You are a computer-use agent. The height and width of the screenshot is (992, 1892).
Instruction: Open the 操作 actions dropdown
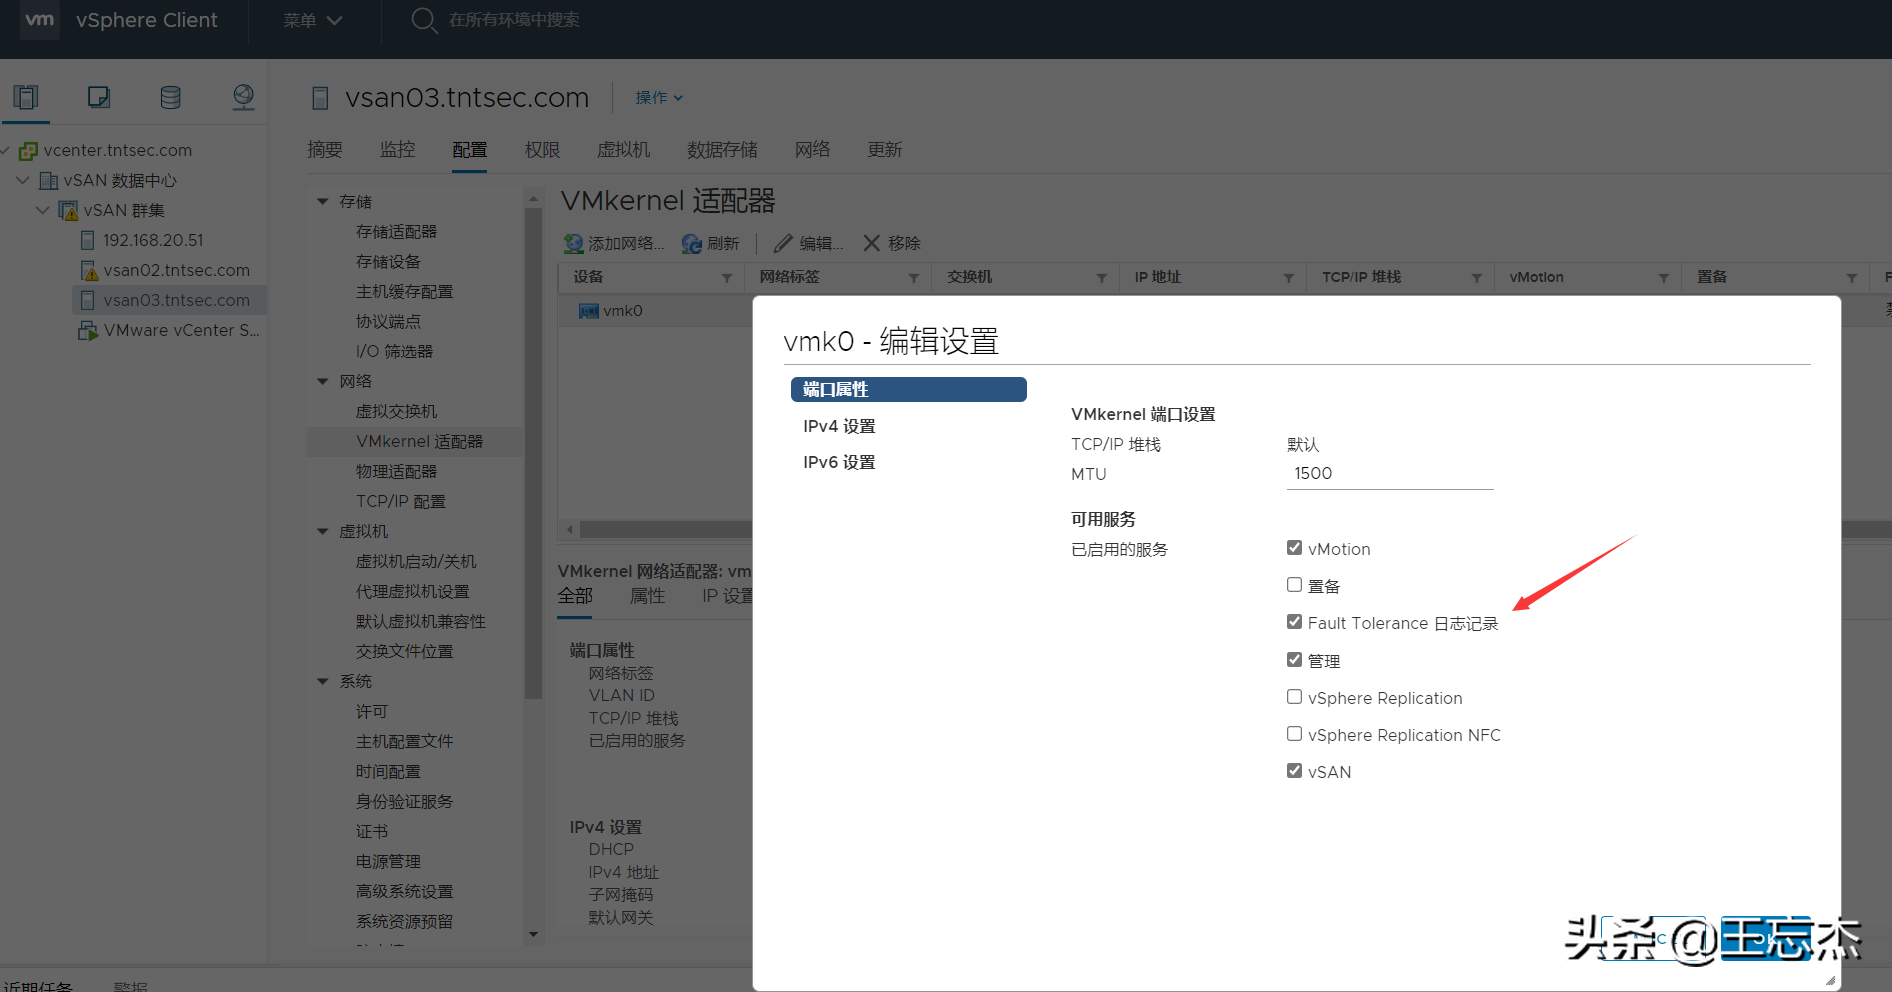659,98
